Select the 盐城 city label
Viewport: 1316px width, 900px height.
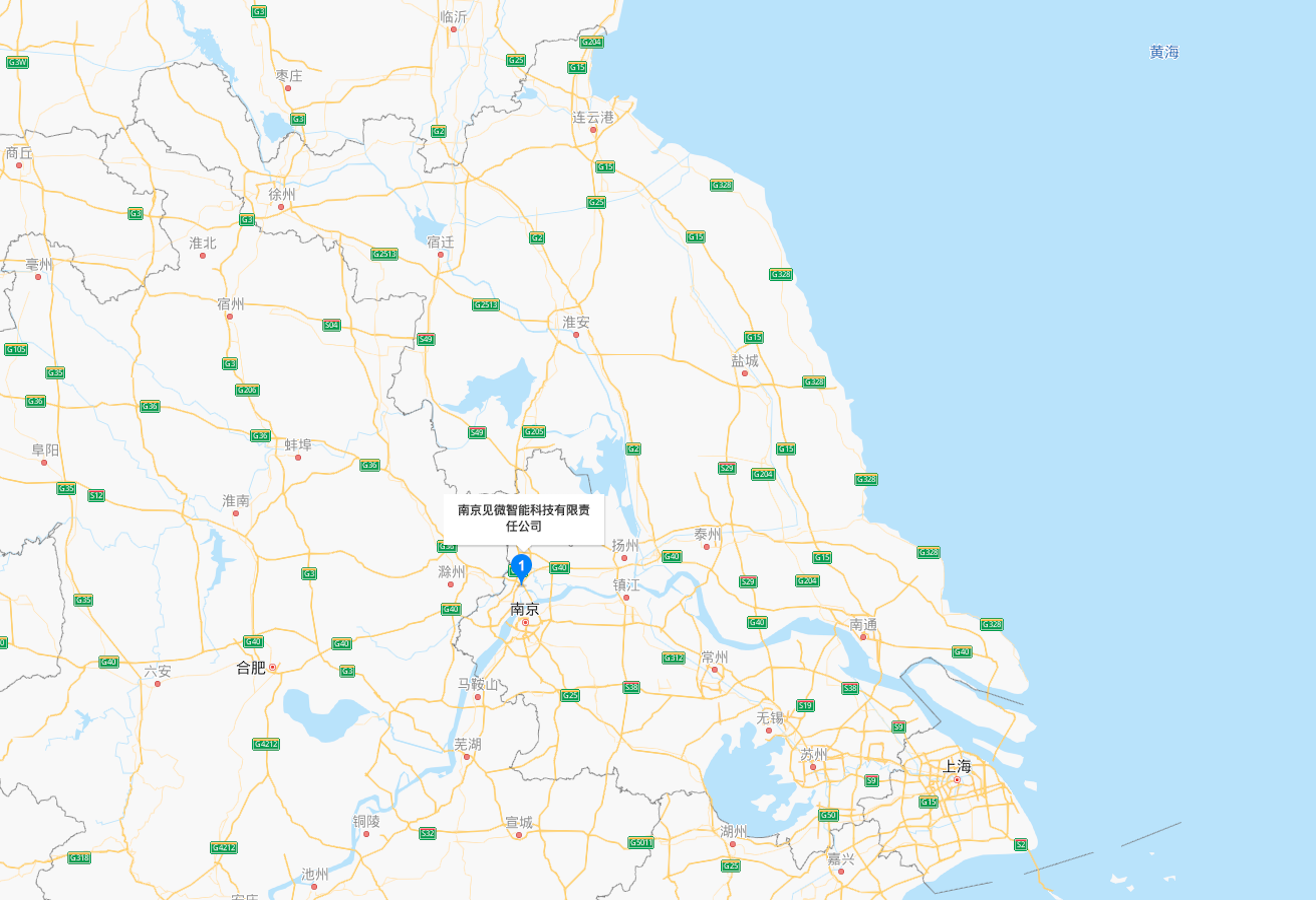pyautogui.click(x=745, y=360)
